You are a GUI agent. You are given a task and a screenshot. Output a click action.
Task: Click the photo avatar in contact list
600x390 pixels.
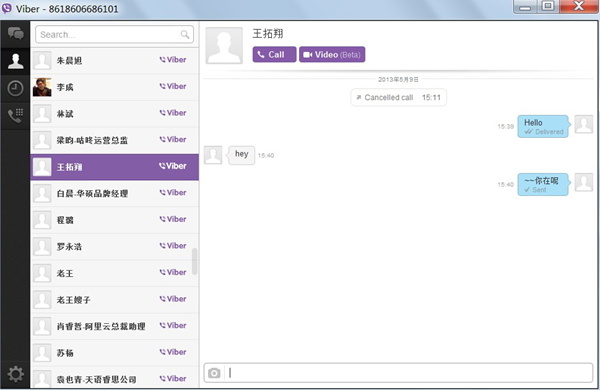[x=42, y=87]
